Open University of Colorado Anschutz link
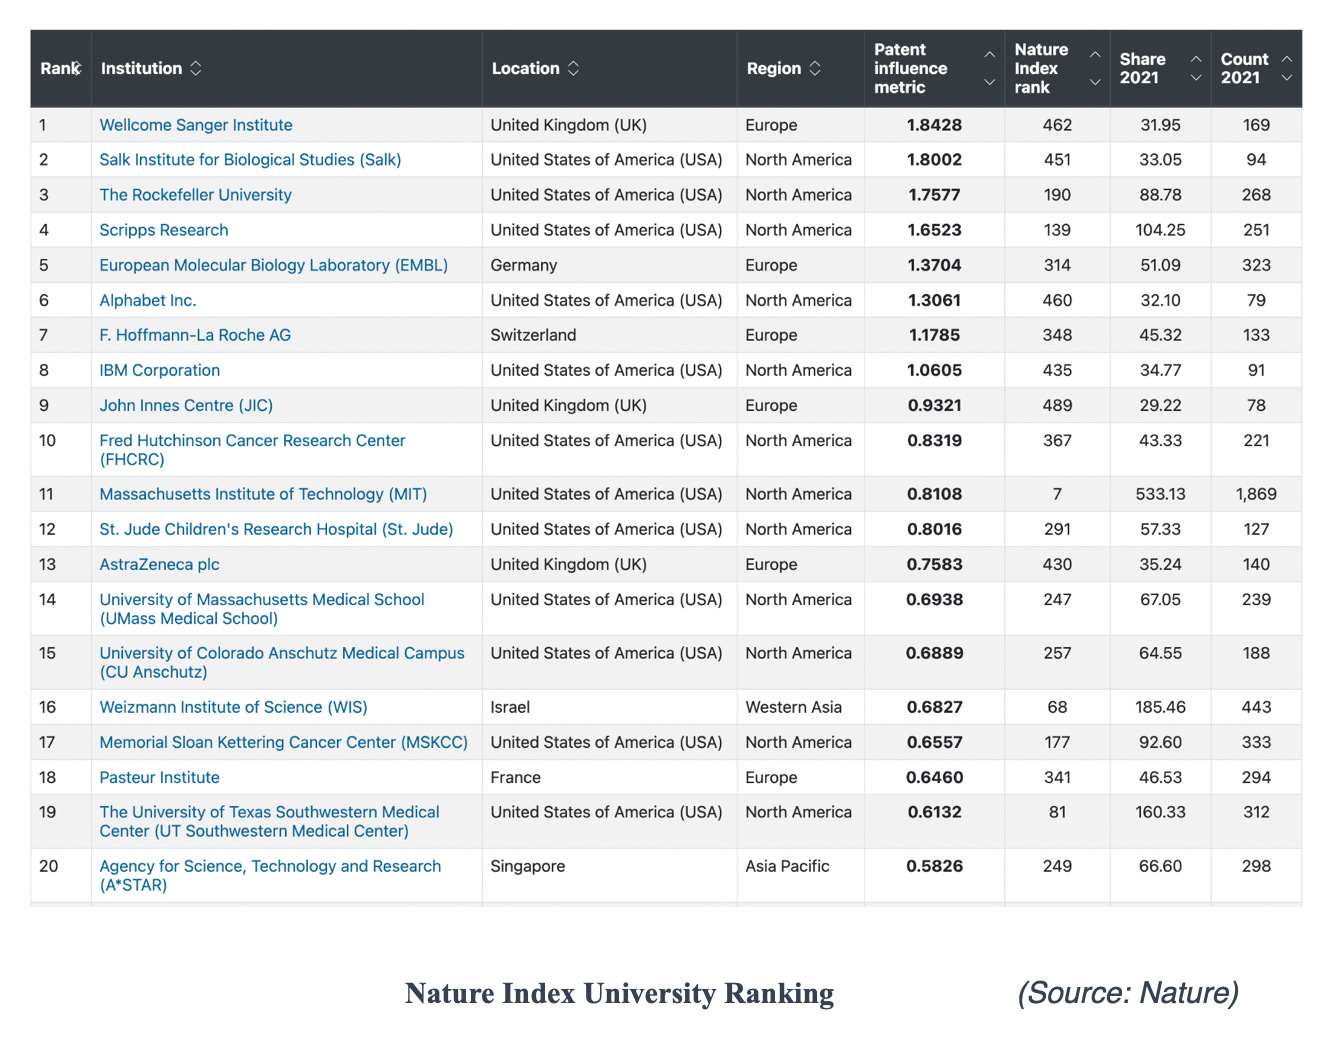The width and height of the screenshot is (1330, 1044). pos(282,662)
